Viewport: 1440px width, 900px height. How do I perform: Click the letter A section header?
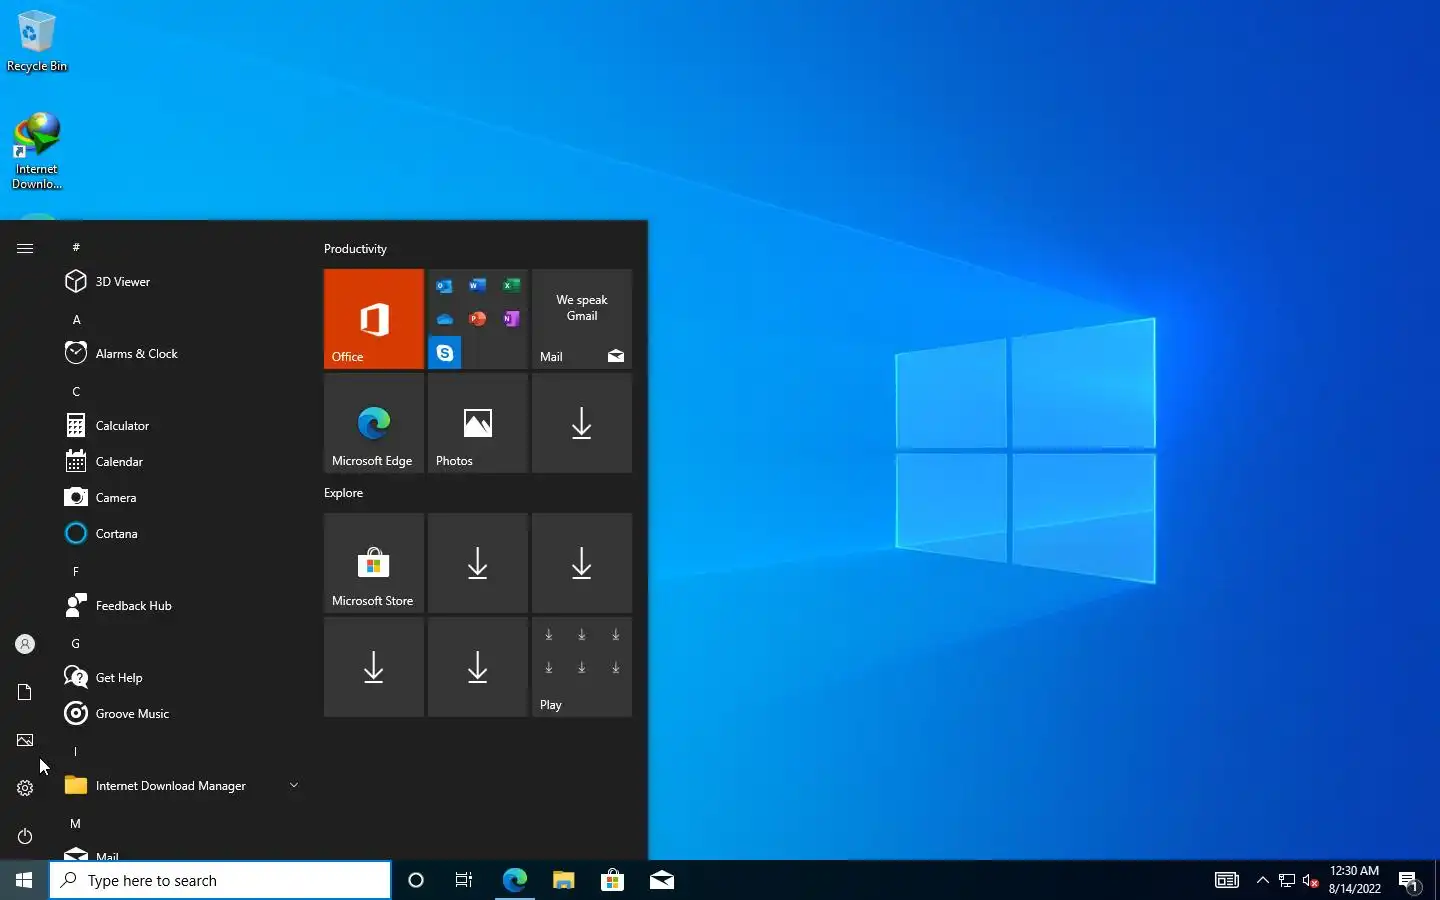click(76, 320)
